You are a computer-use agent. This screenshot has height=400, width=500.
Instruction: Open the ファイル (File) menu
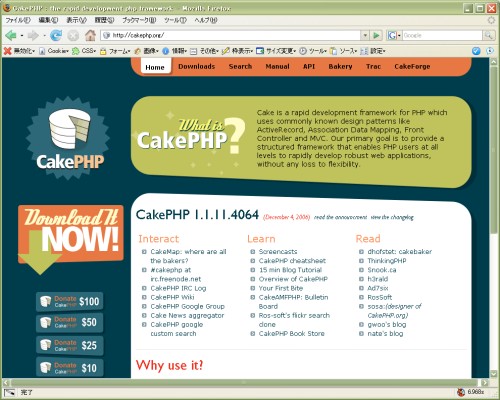18,20
